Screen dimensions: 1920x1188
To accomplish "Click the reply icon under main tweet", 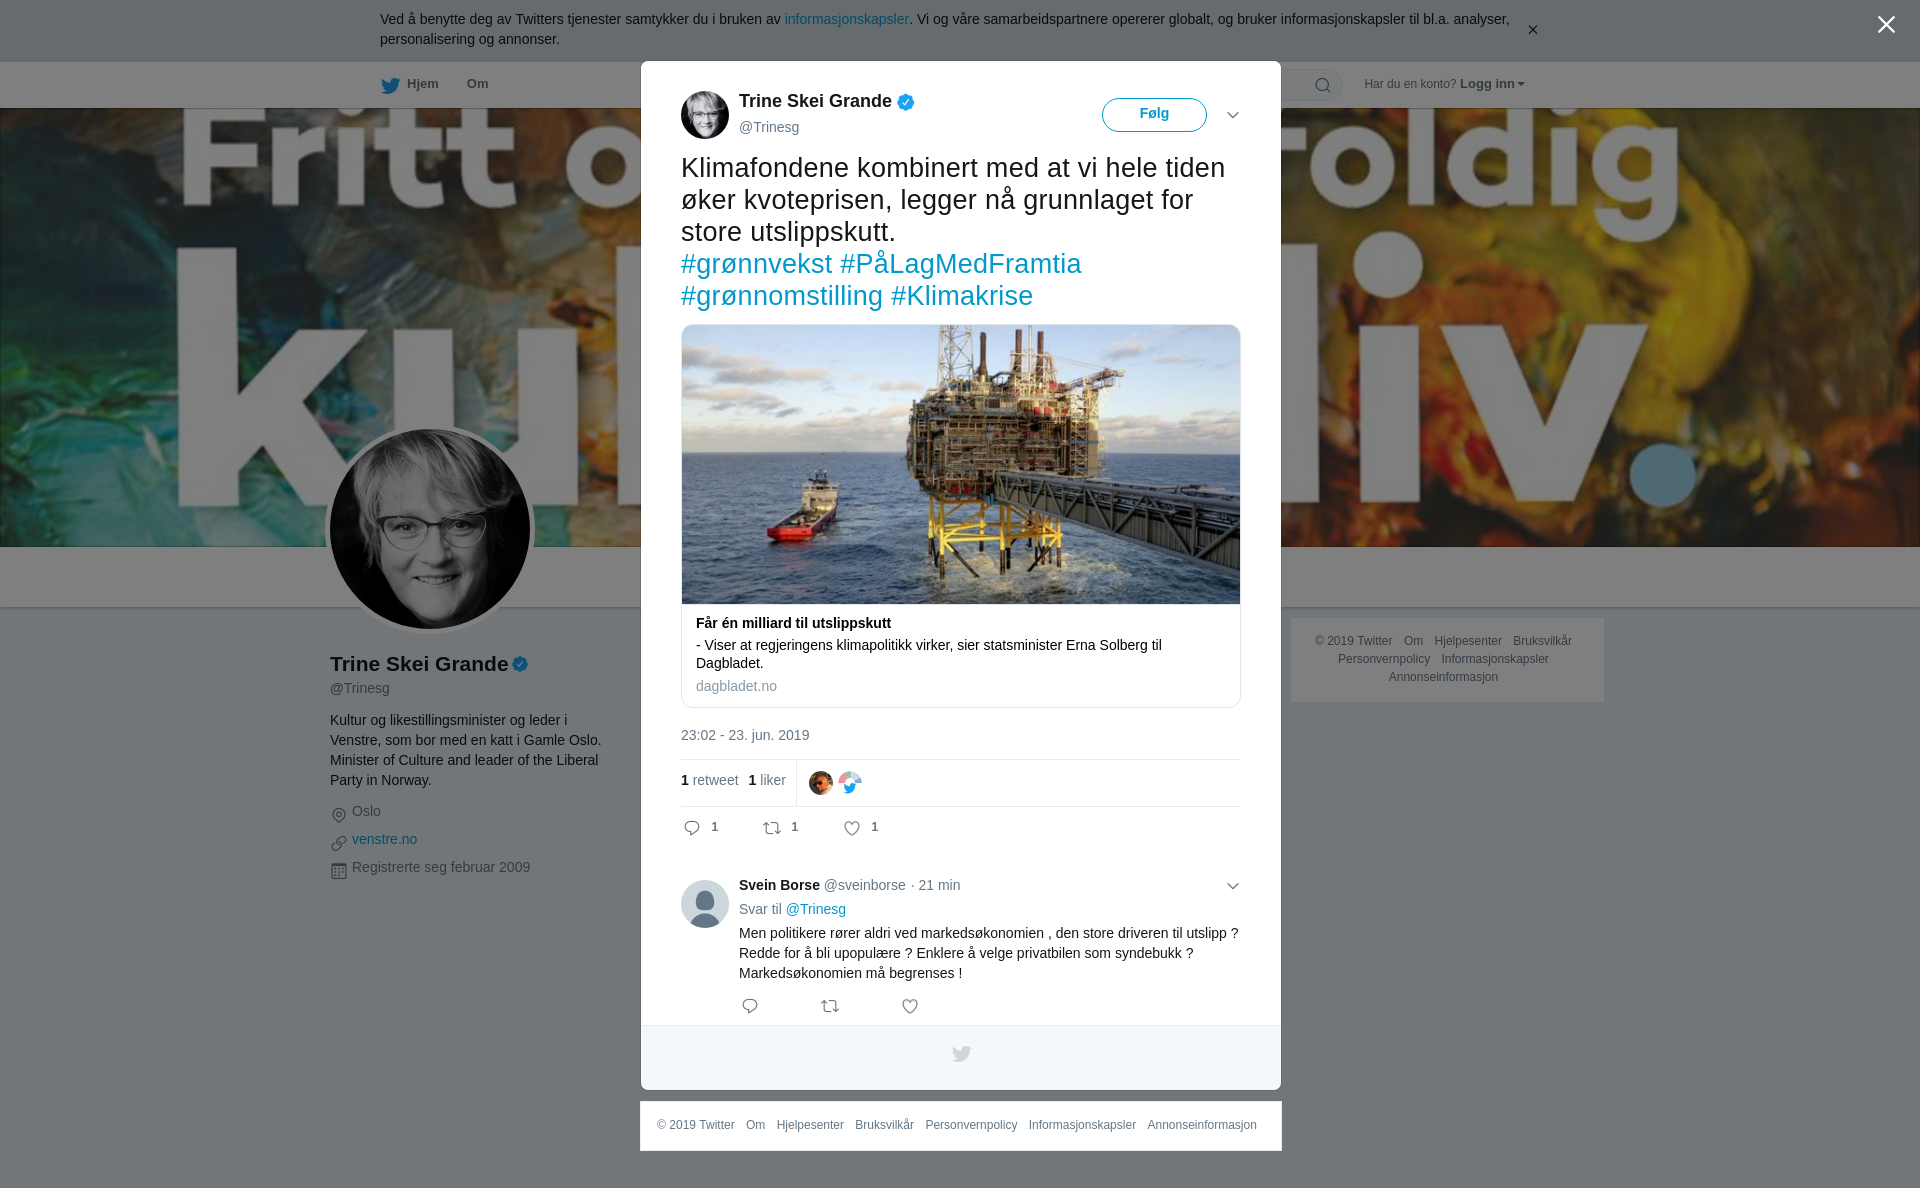I will click(x=692, y=828).
